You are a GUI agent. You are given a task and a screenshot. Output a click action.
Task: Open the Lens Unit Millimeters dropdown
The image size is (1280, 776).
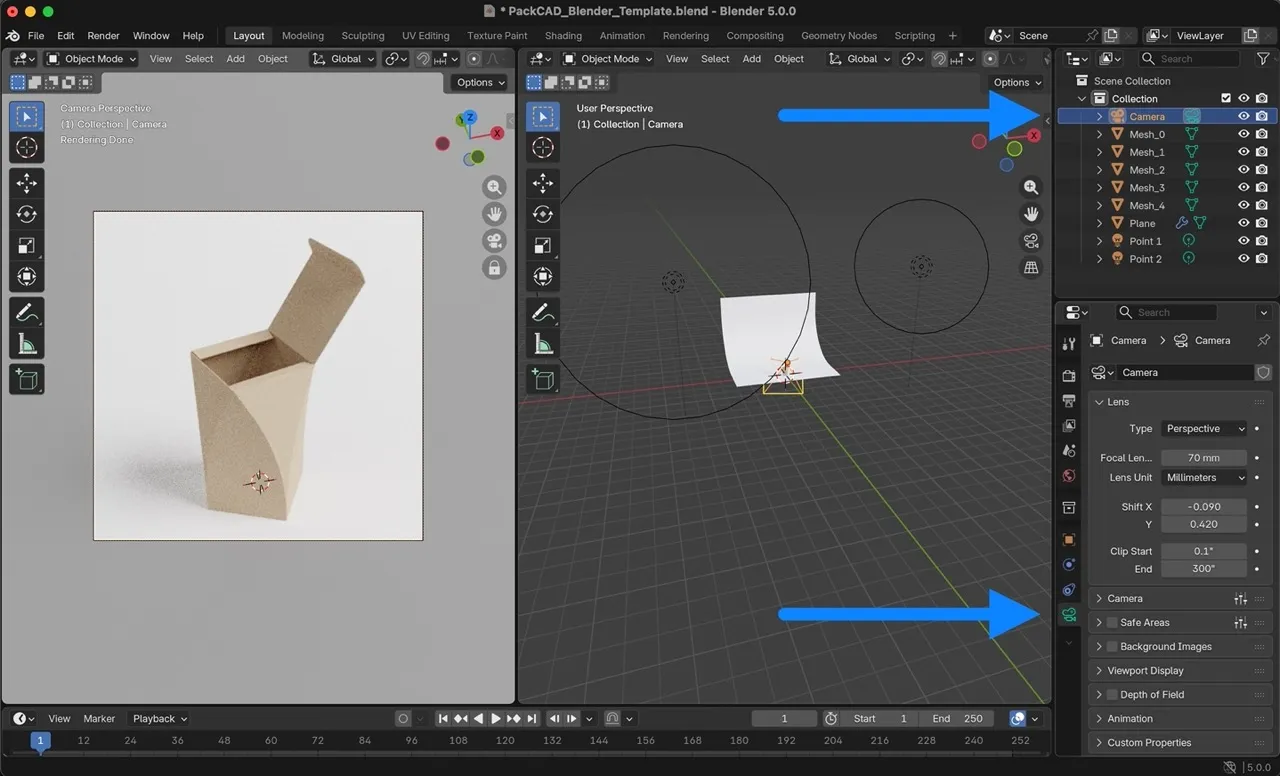click(x=1204, y=478)
